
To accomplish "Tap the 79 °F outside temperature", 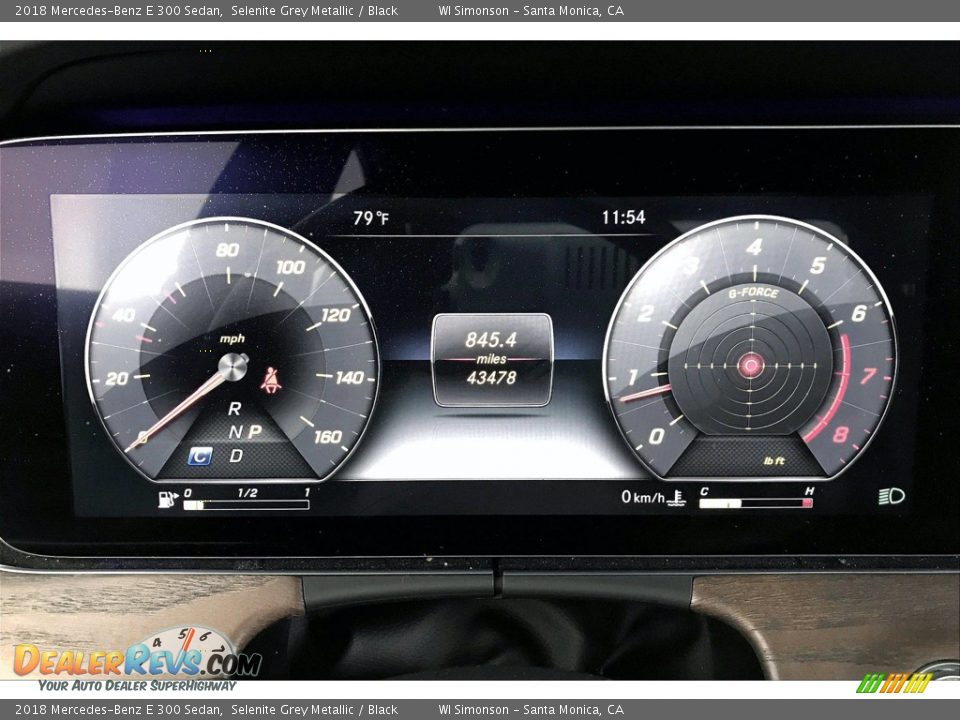I will [x=370, y=218].
